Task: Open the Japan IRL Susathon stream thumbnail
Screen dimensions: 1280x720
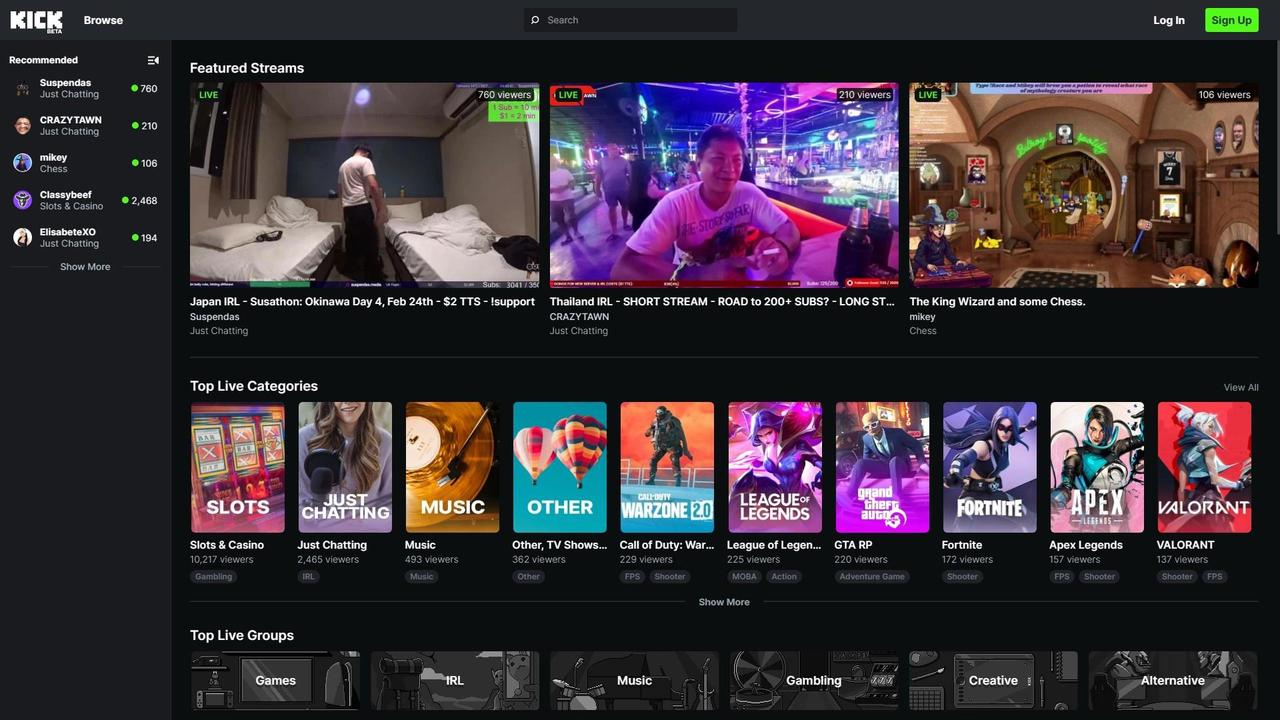Action: tap(364, 185)
